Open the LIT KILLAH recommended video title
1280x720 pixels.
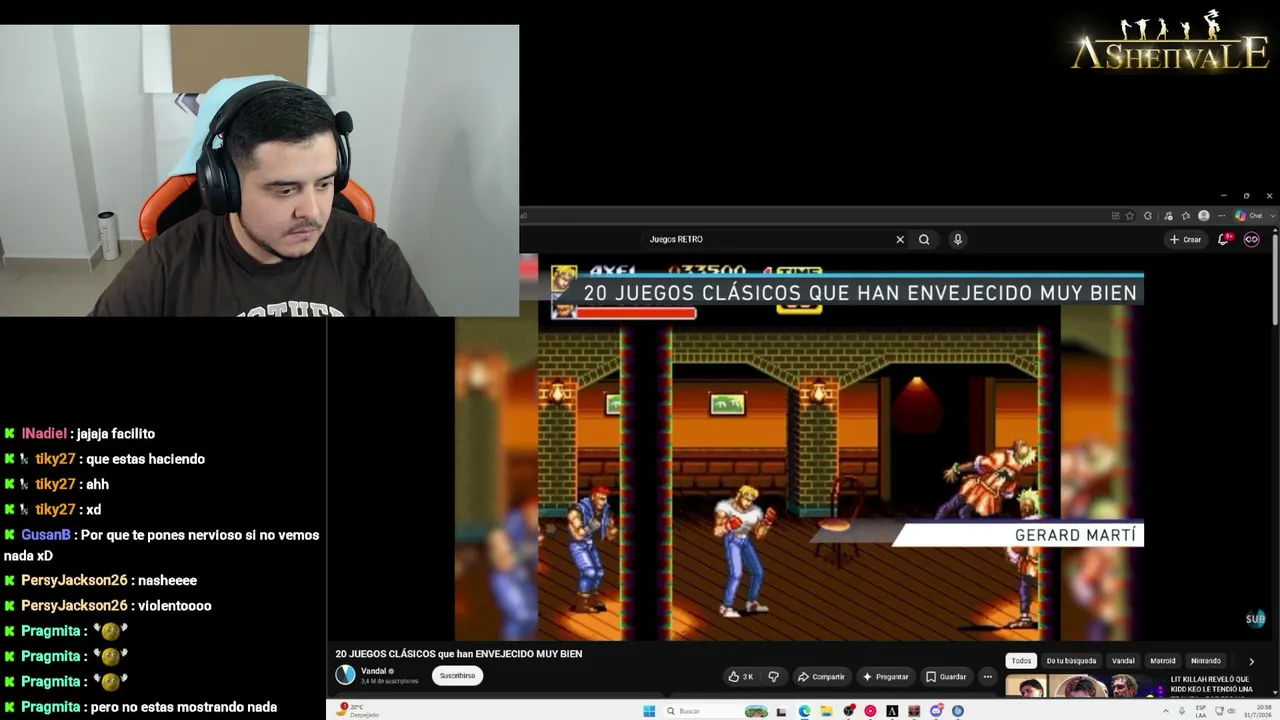pyautogui.click(x=1211, y=684)
